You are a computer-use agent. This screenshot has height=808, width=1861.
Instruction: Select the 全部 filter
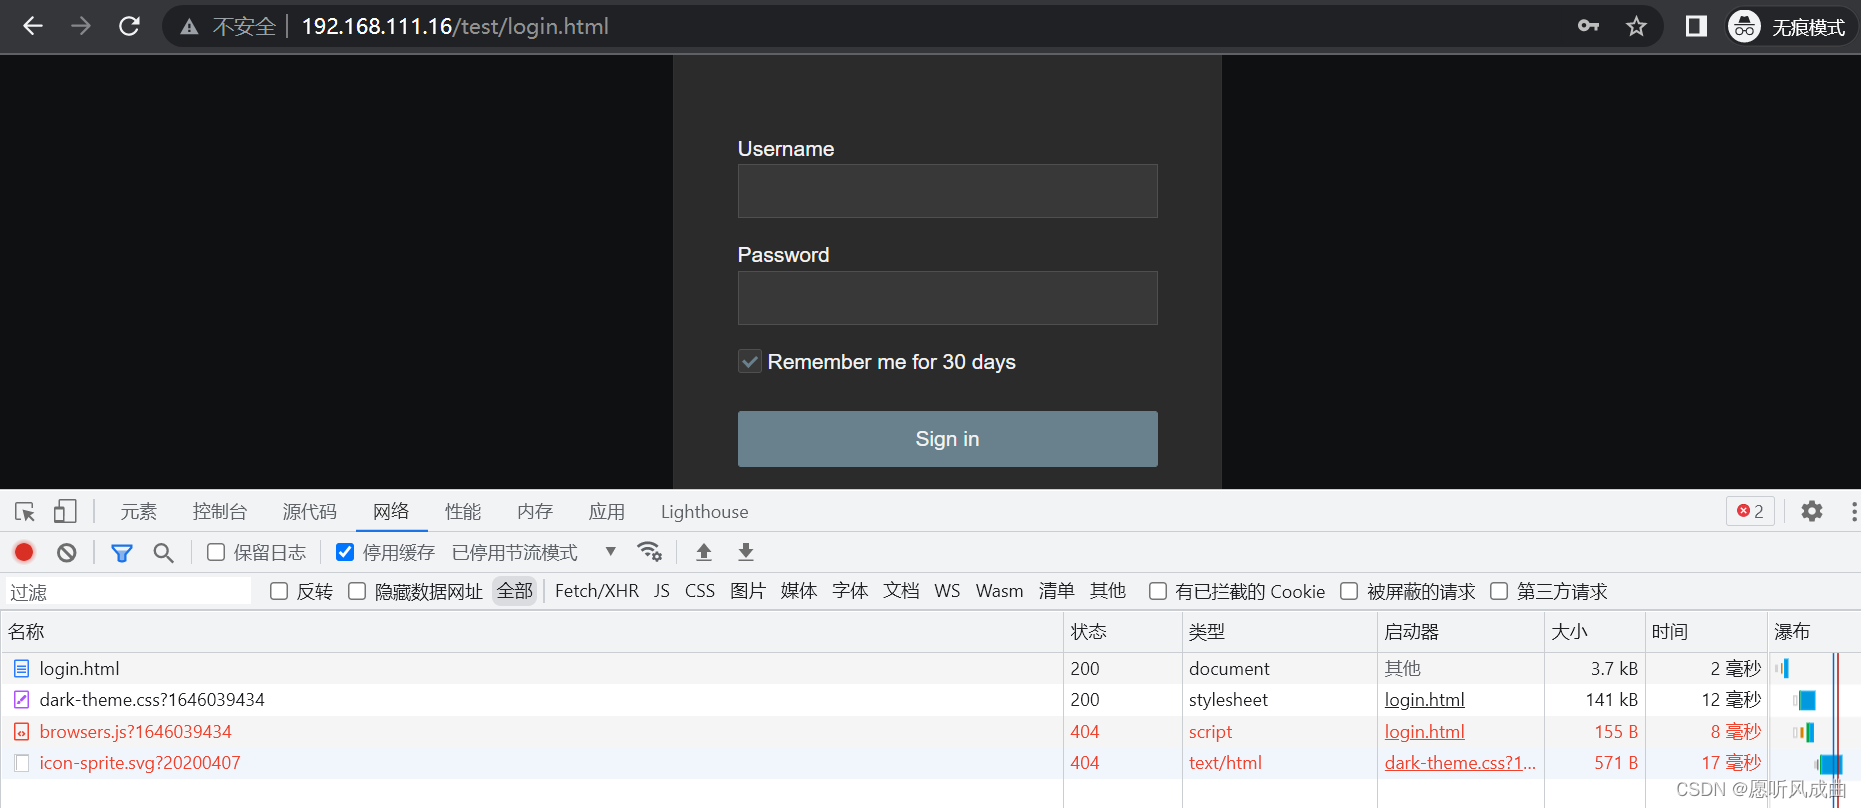[515, 591]
